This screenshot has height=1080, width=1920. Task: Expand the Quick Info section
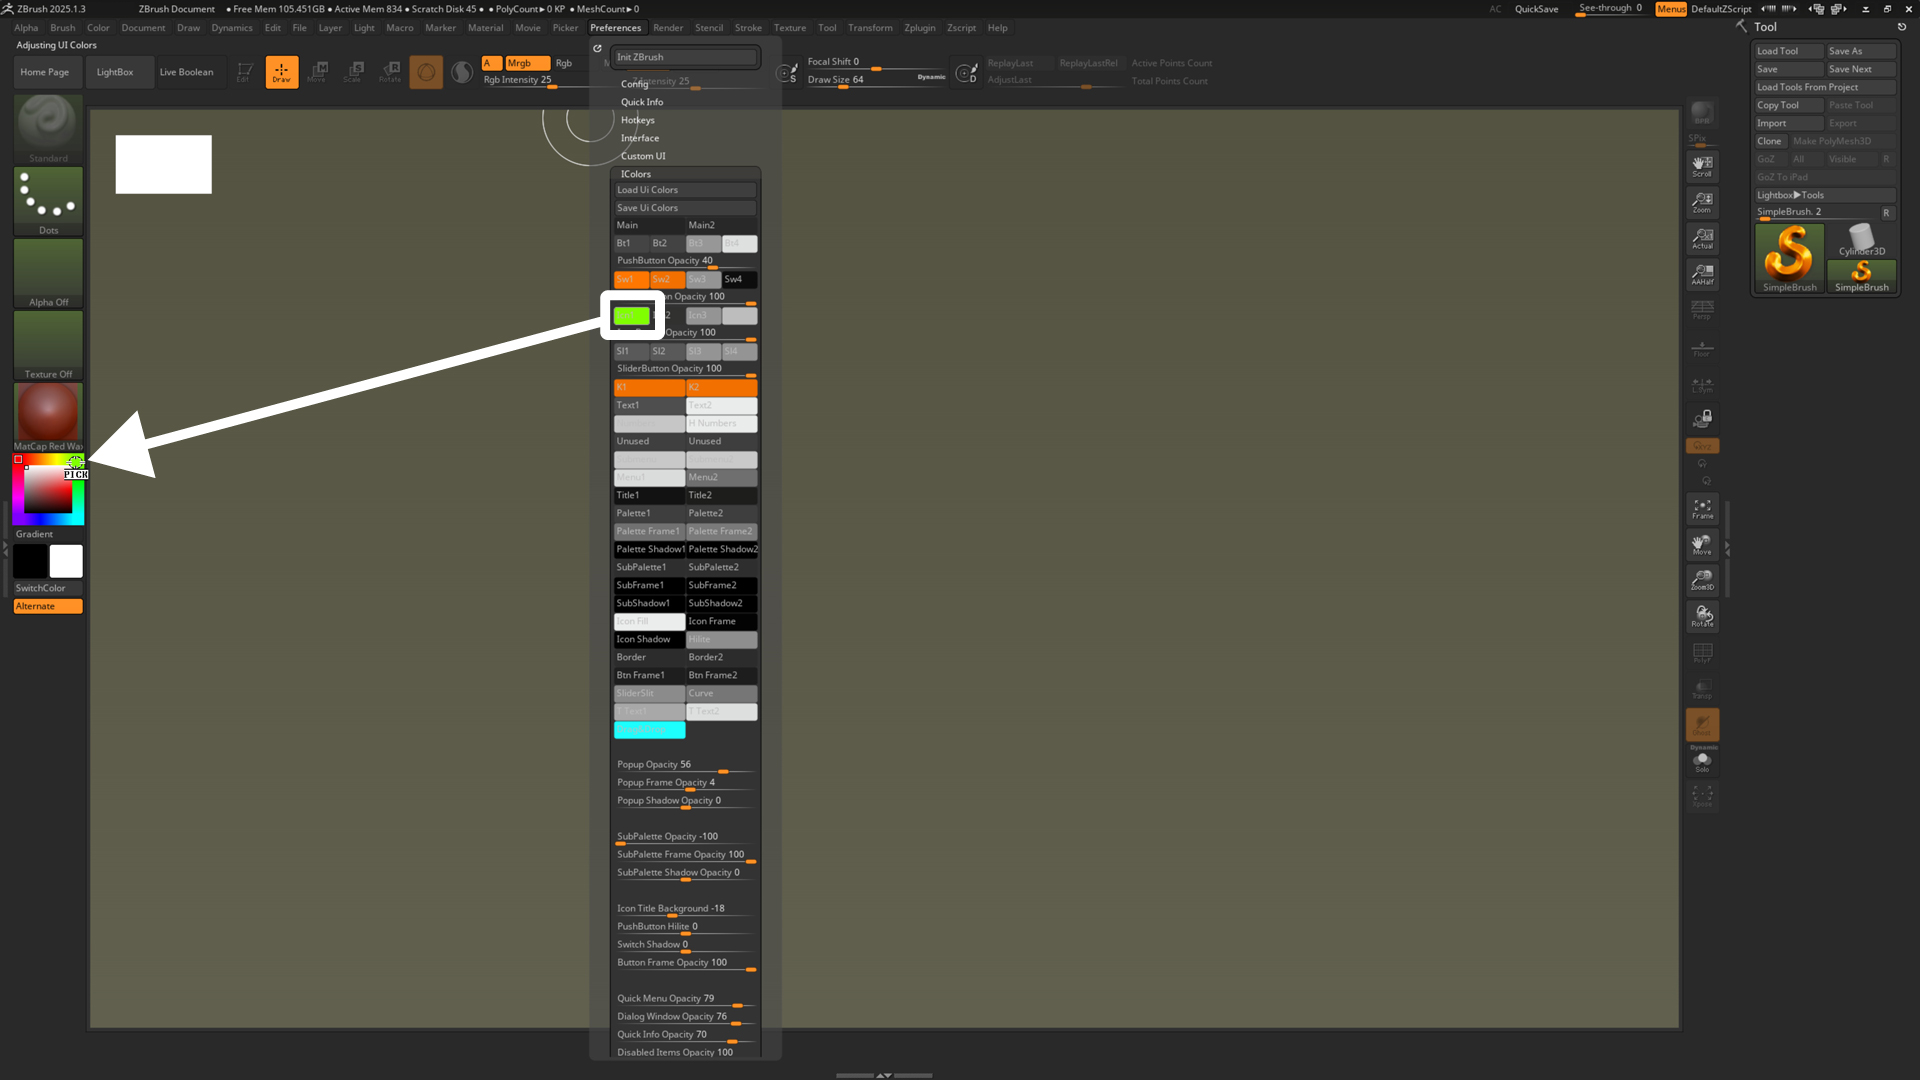(642, 102)
